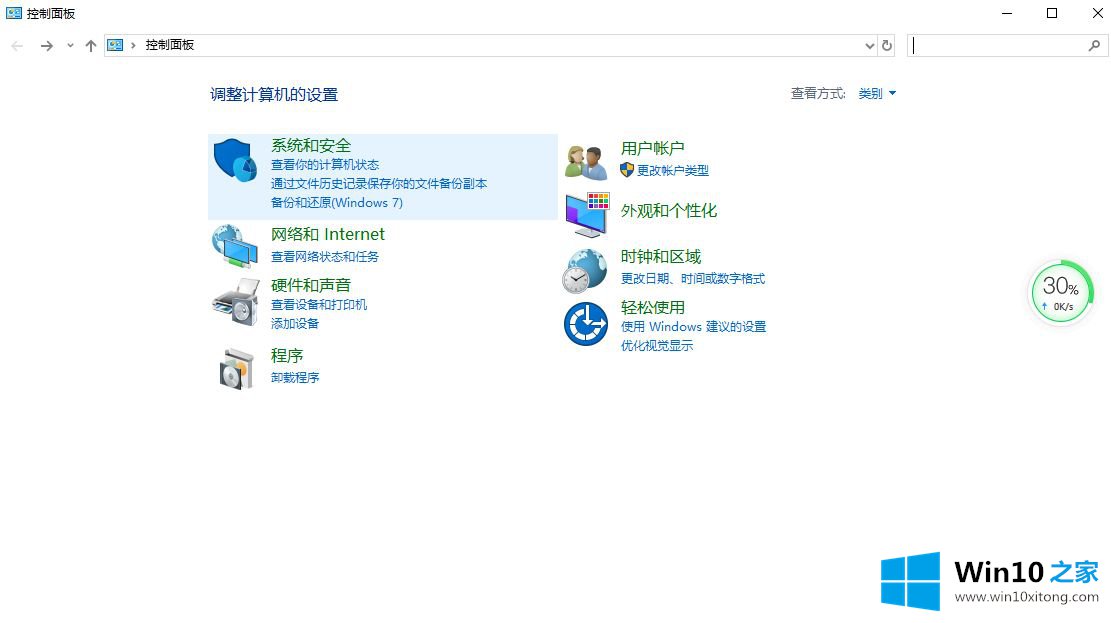The image size is (1111, 623).
Task: Open the Programs disc box icon
Action: tap(236, 369)
